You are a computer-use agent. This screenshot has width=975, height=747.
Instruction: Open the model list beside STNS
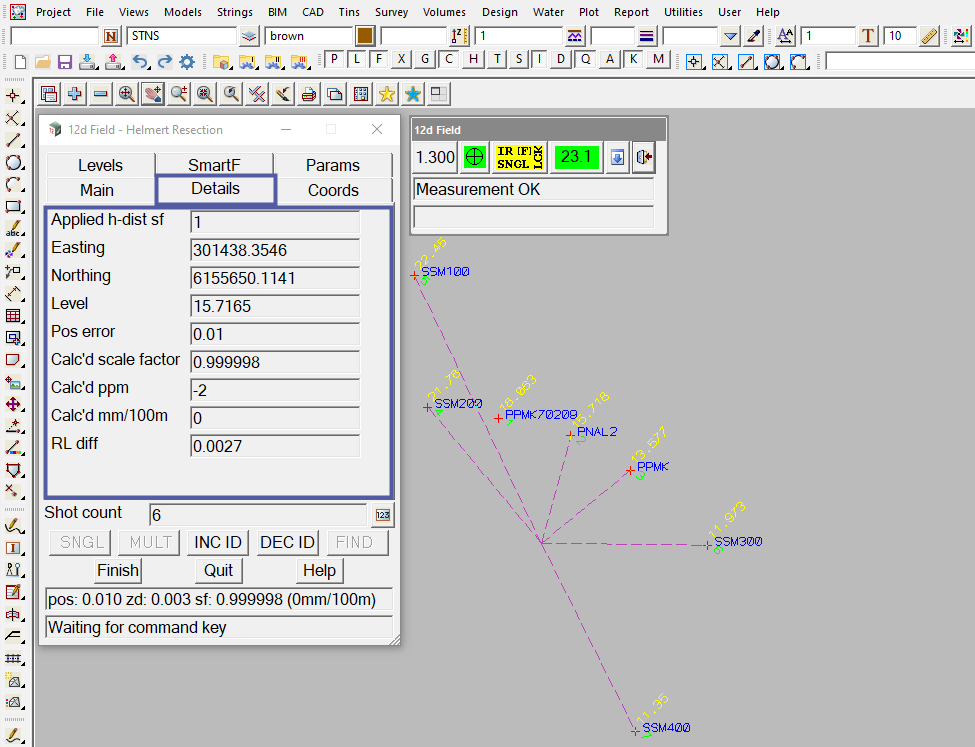pos(250,36)
